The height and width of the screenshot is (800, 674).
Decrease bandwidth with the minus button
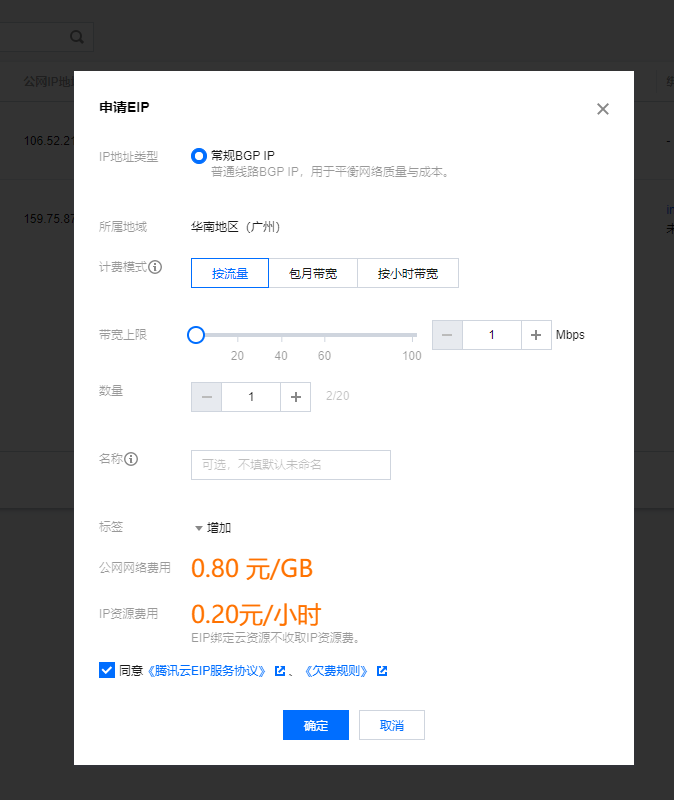click(x=447, y=335)
